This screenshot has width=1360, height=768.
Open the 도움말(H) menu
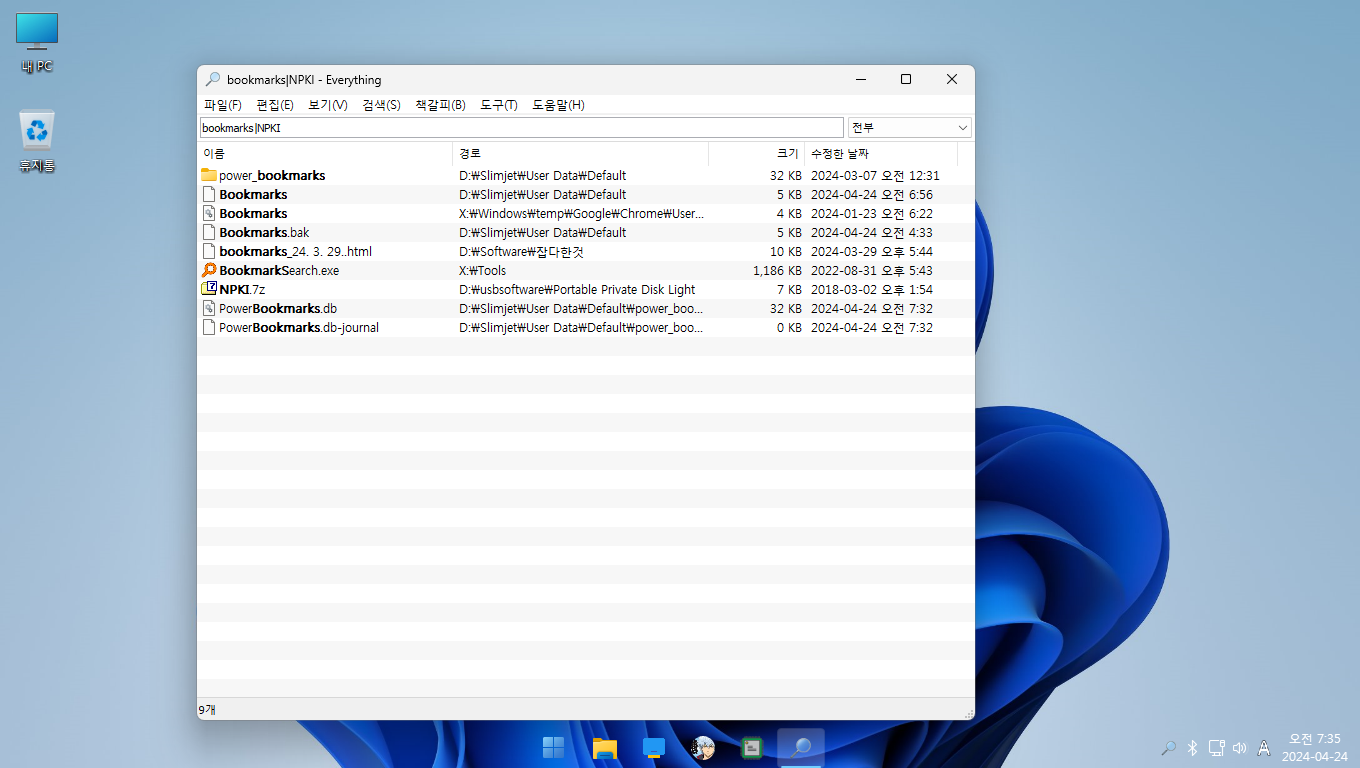point(558,105)
